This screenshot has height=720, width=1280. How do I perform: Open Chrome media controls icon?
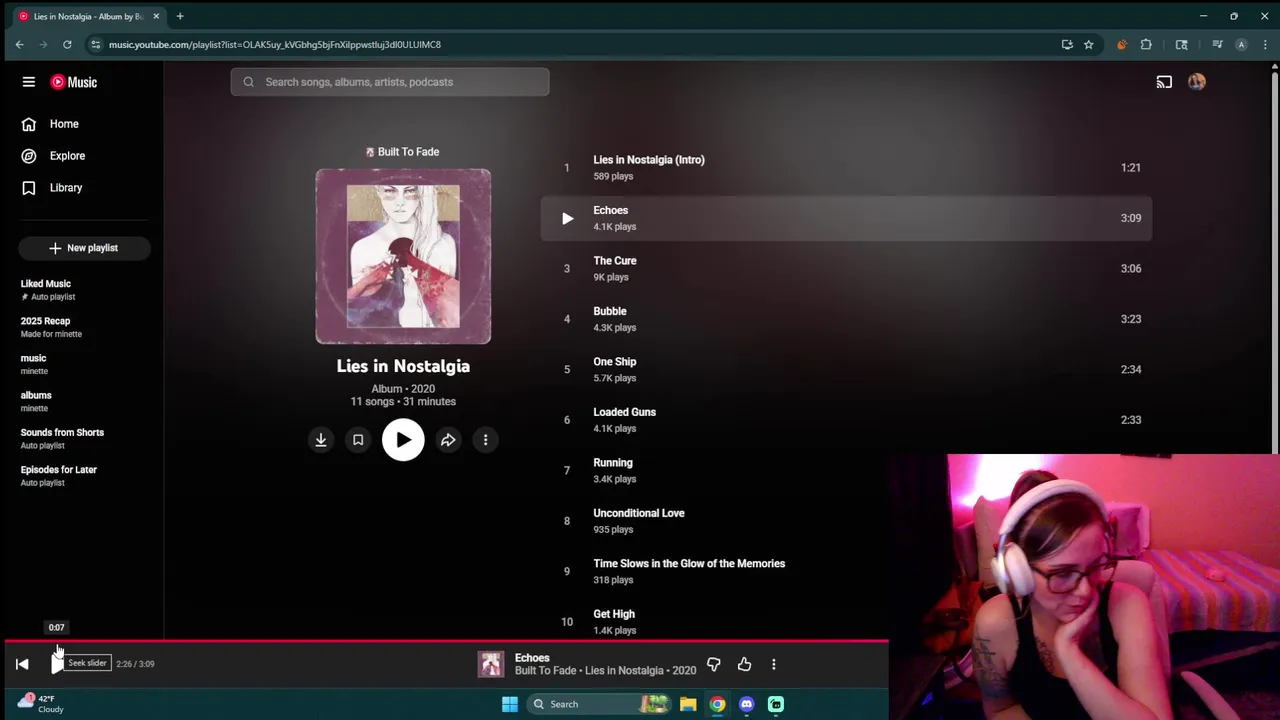tap(1217, 44)
